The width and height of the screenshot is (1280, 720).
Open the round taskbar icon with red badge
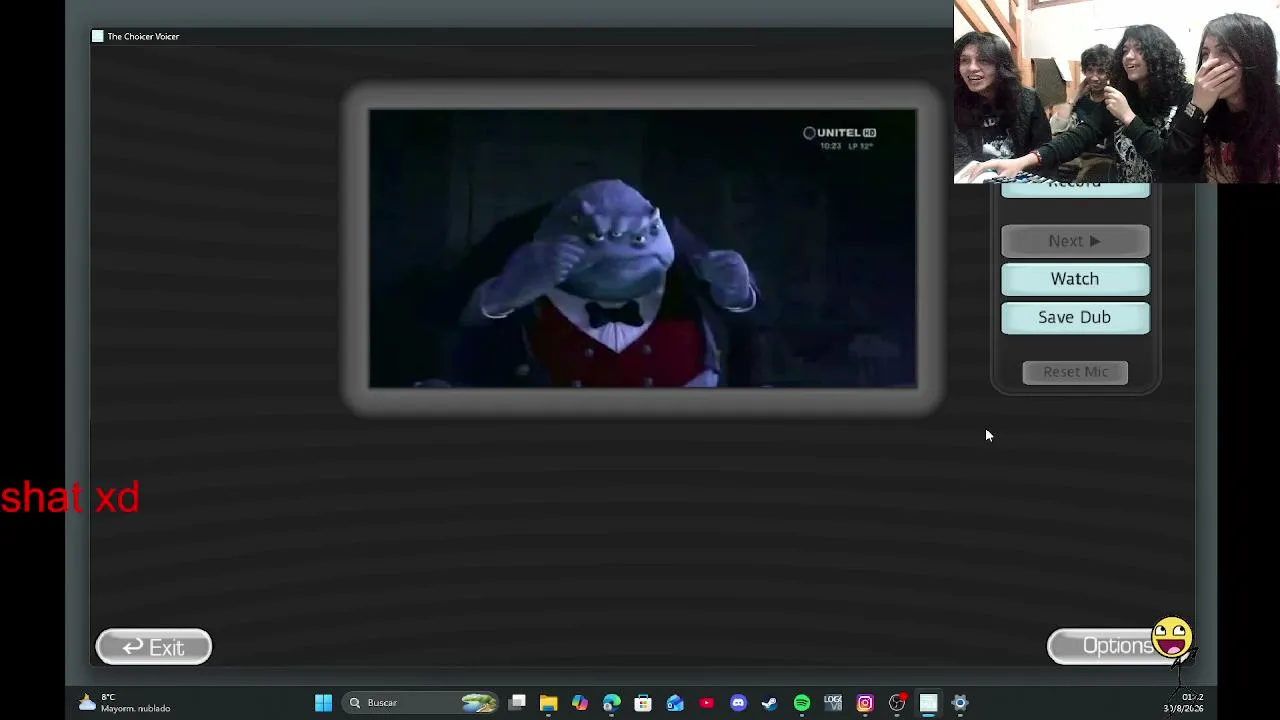pyautogui.click(x=897, y=703)
